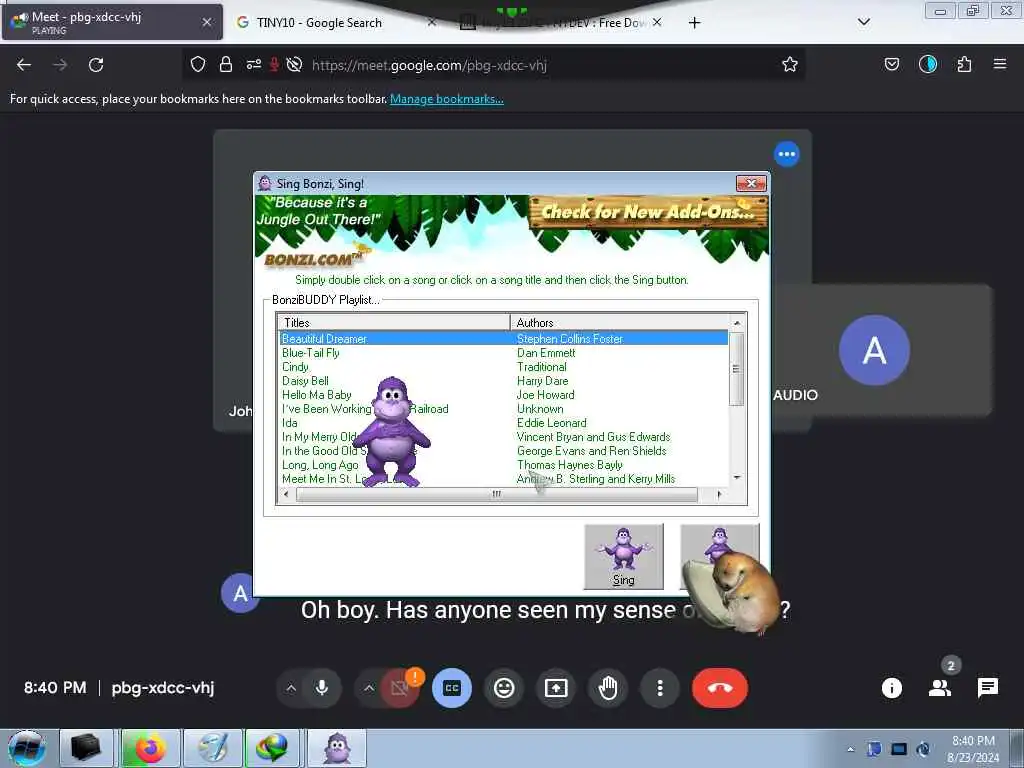Toggle closed captions in Meet
The height and width of the screenshot is (768, 1024).
tap(451, 688)
